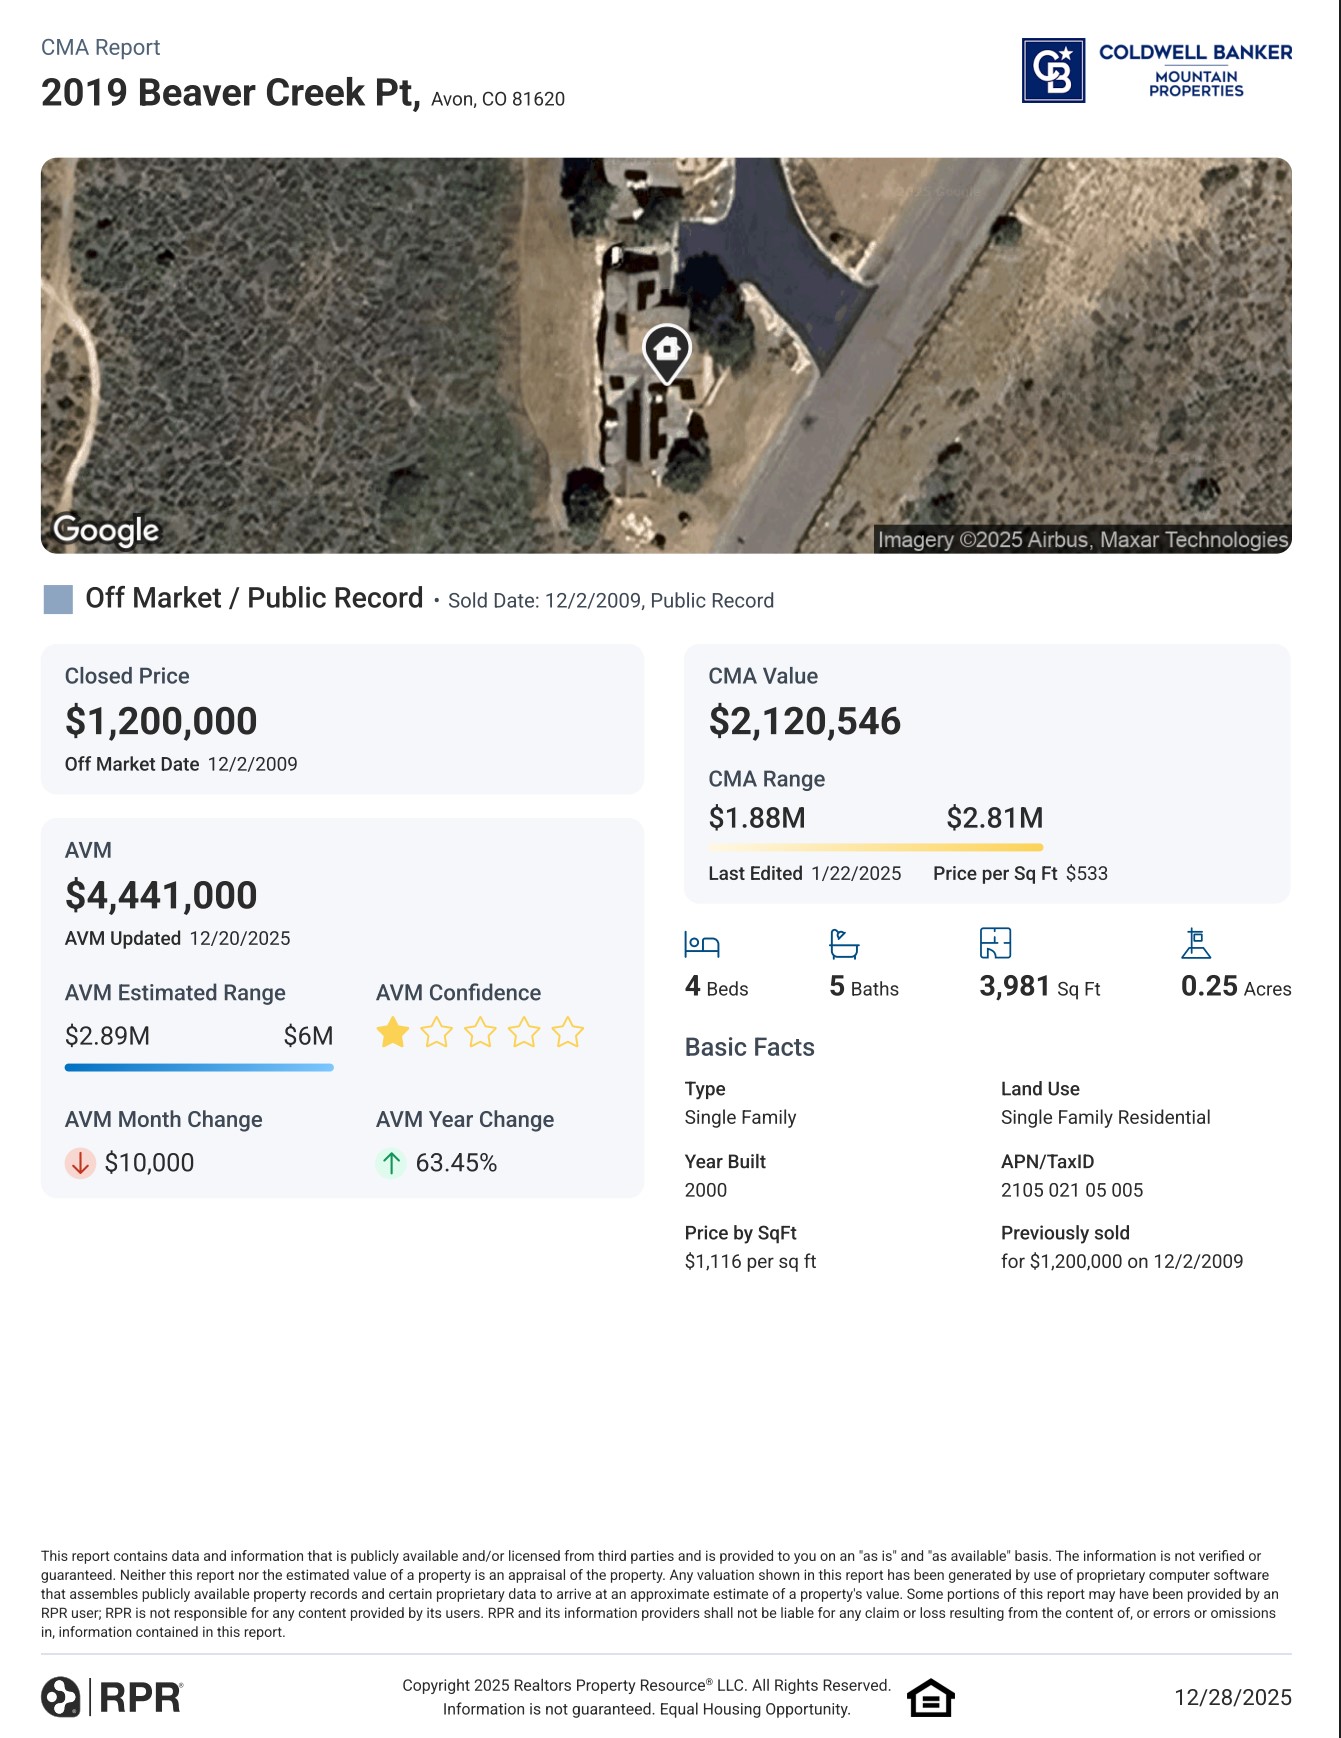The height and width of the screenshot is (1738, 1341).
Task: Click the bed icon above Beds
Action: tap(701, 944)
